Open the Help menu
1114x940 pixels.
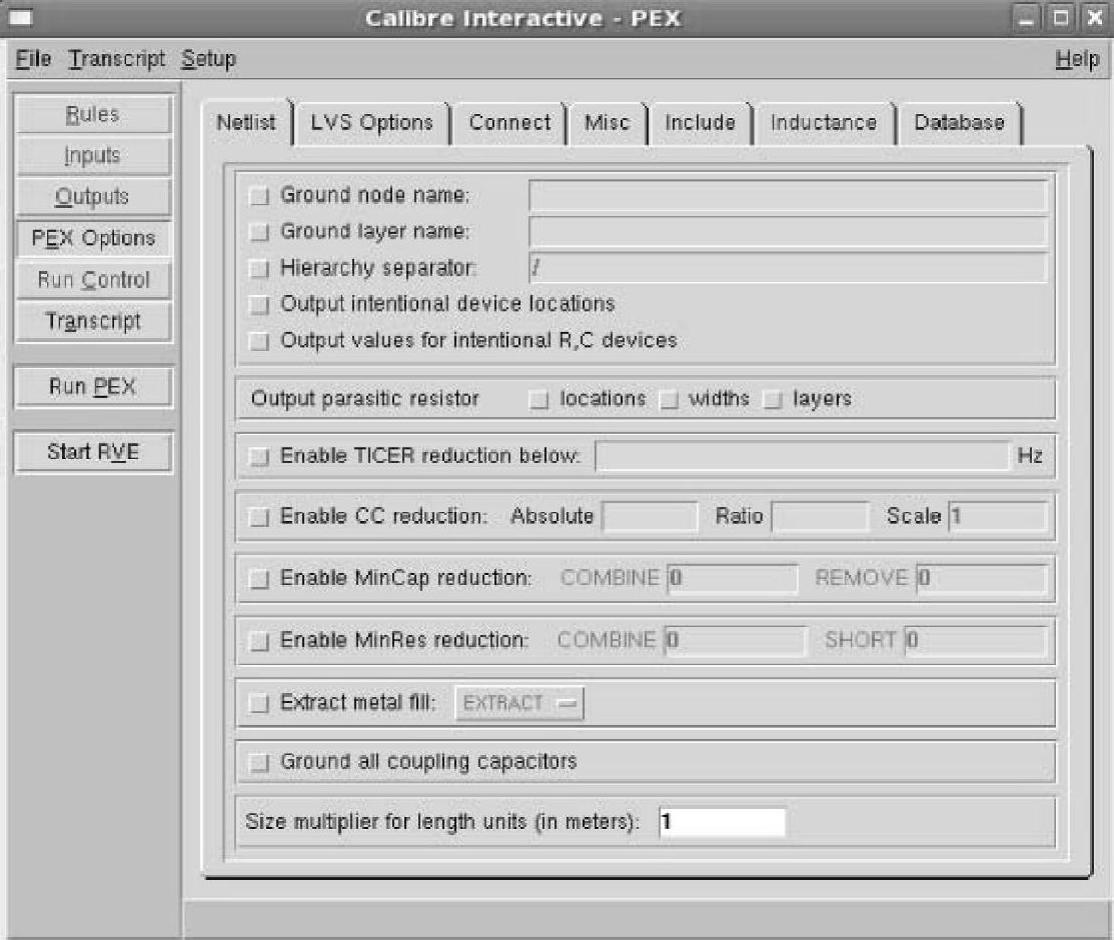pyautogui.click(x=1077, y=60)
